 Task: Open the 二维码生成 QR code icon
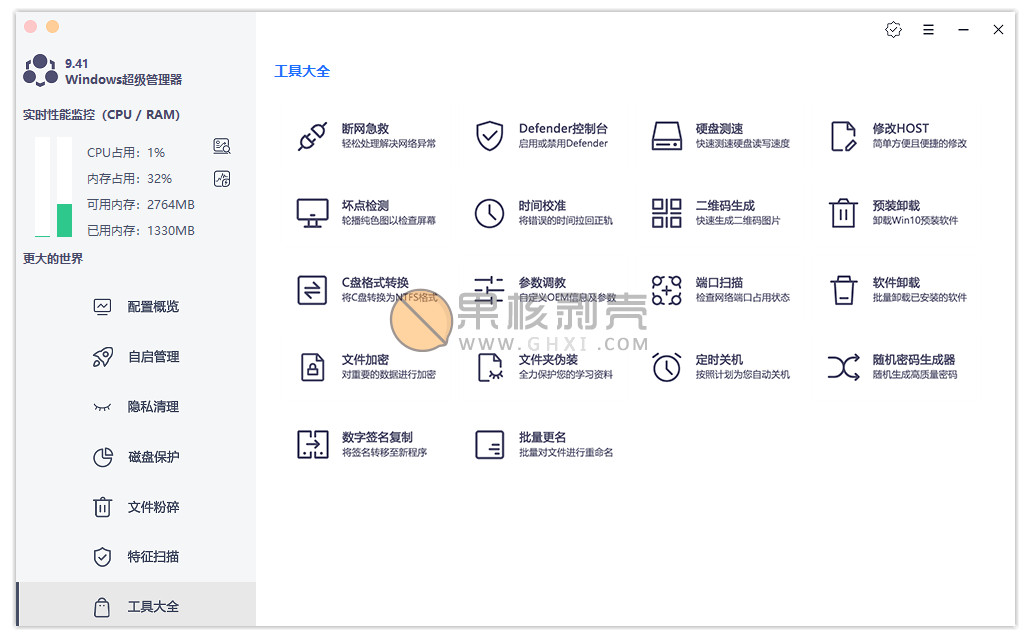666,213
